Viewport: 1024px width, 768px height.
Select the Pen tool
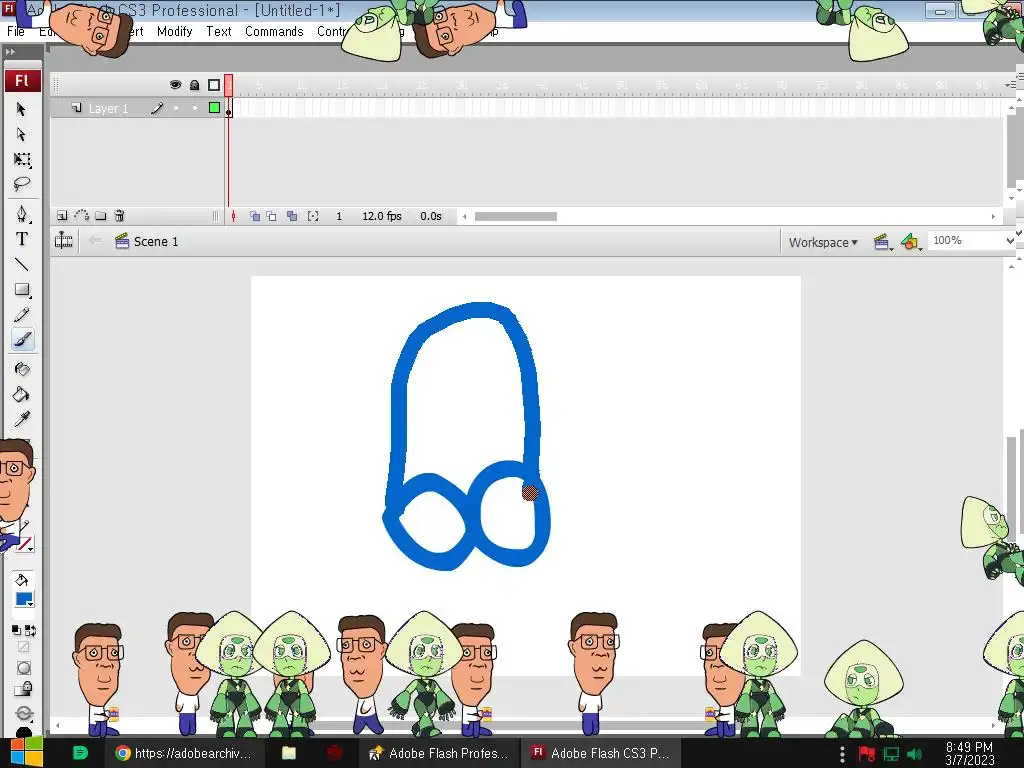pyautogui.click(x=22, y=214)
